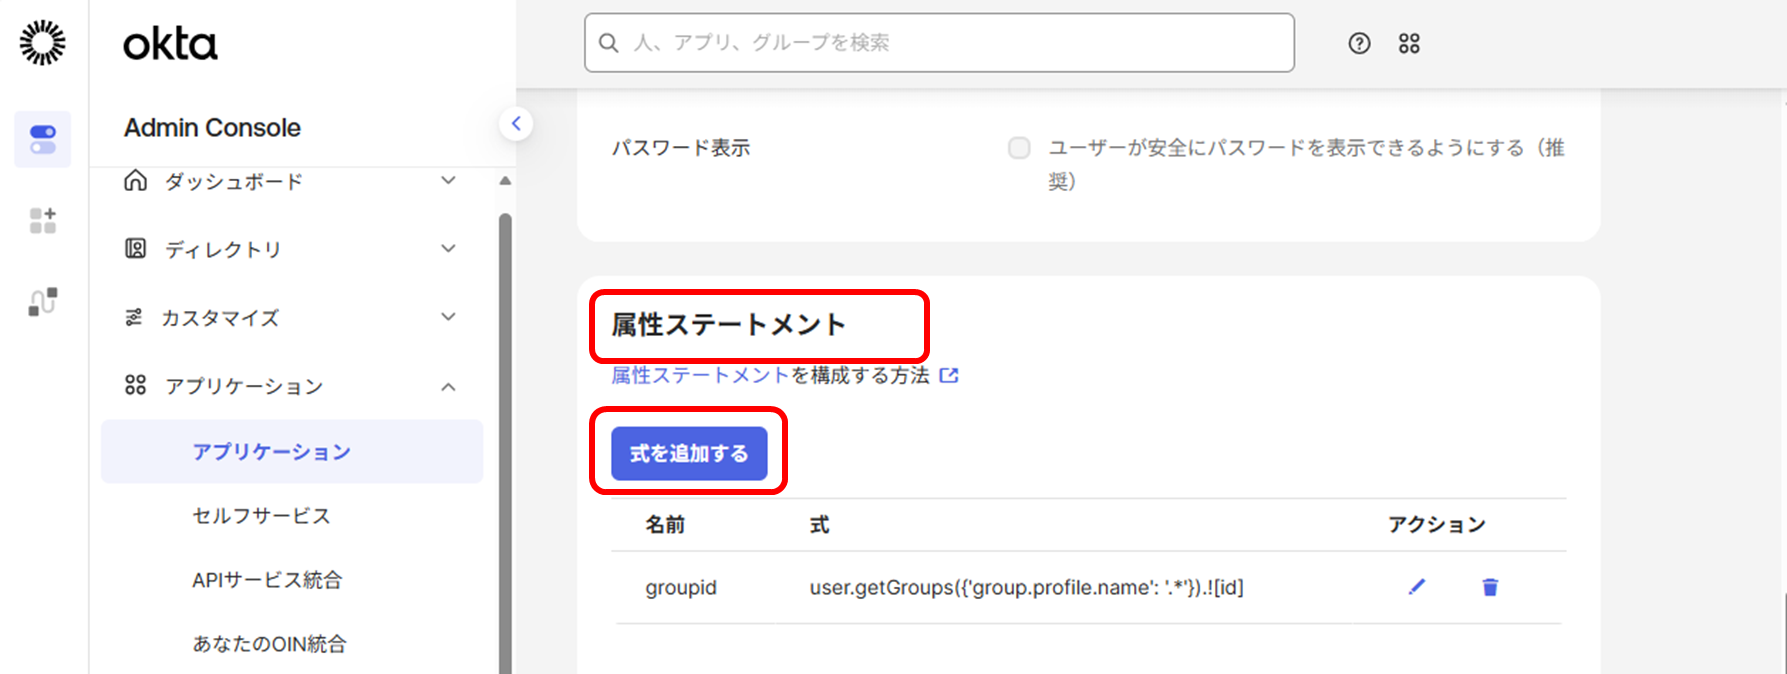Click the 式を追加する button

click(x=689, y=454)
